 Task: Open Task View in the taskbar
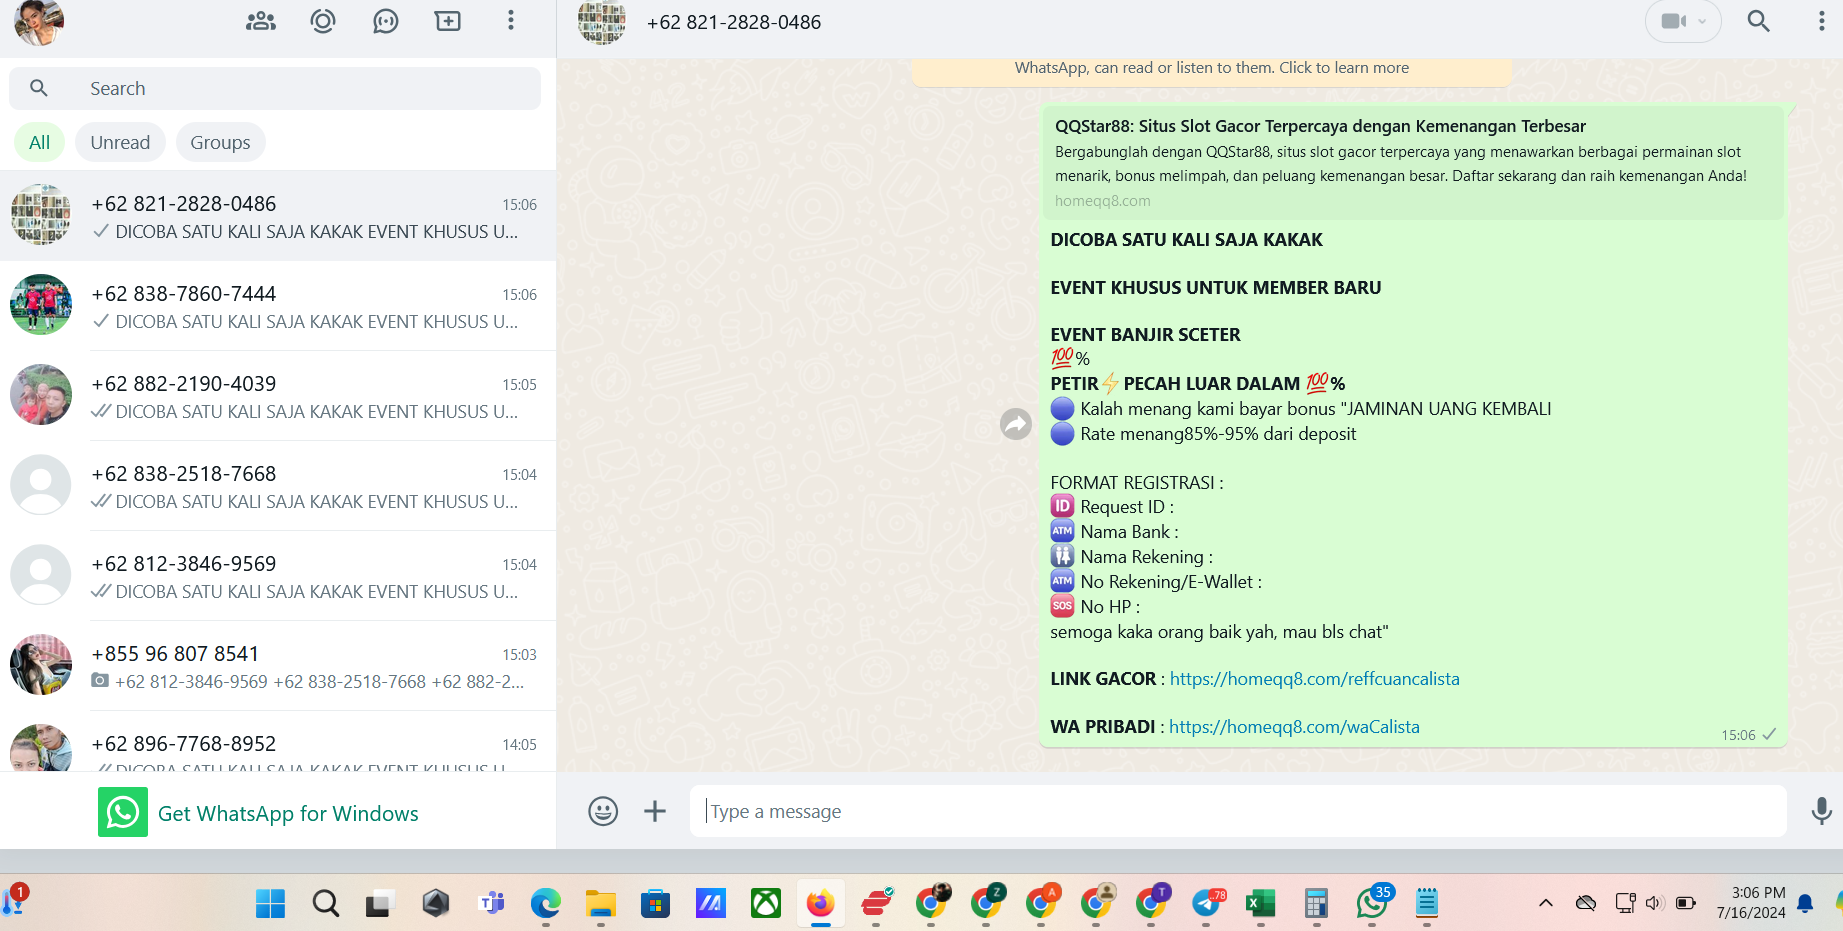pyautogui.click(x=380, y=904)
